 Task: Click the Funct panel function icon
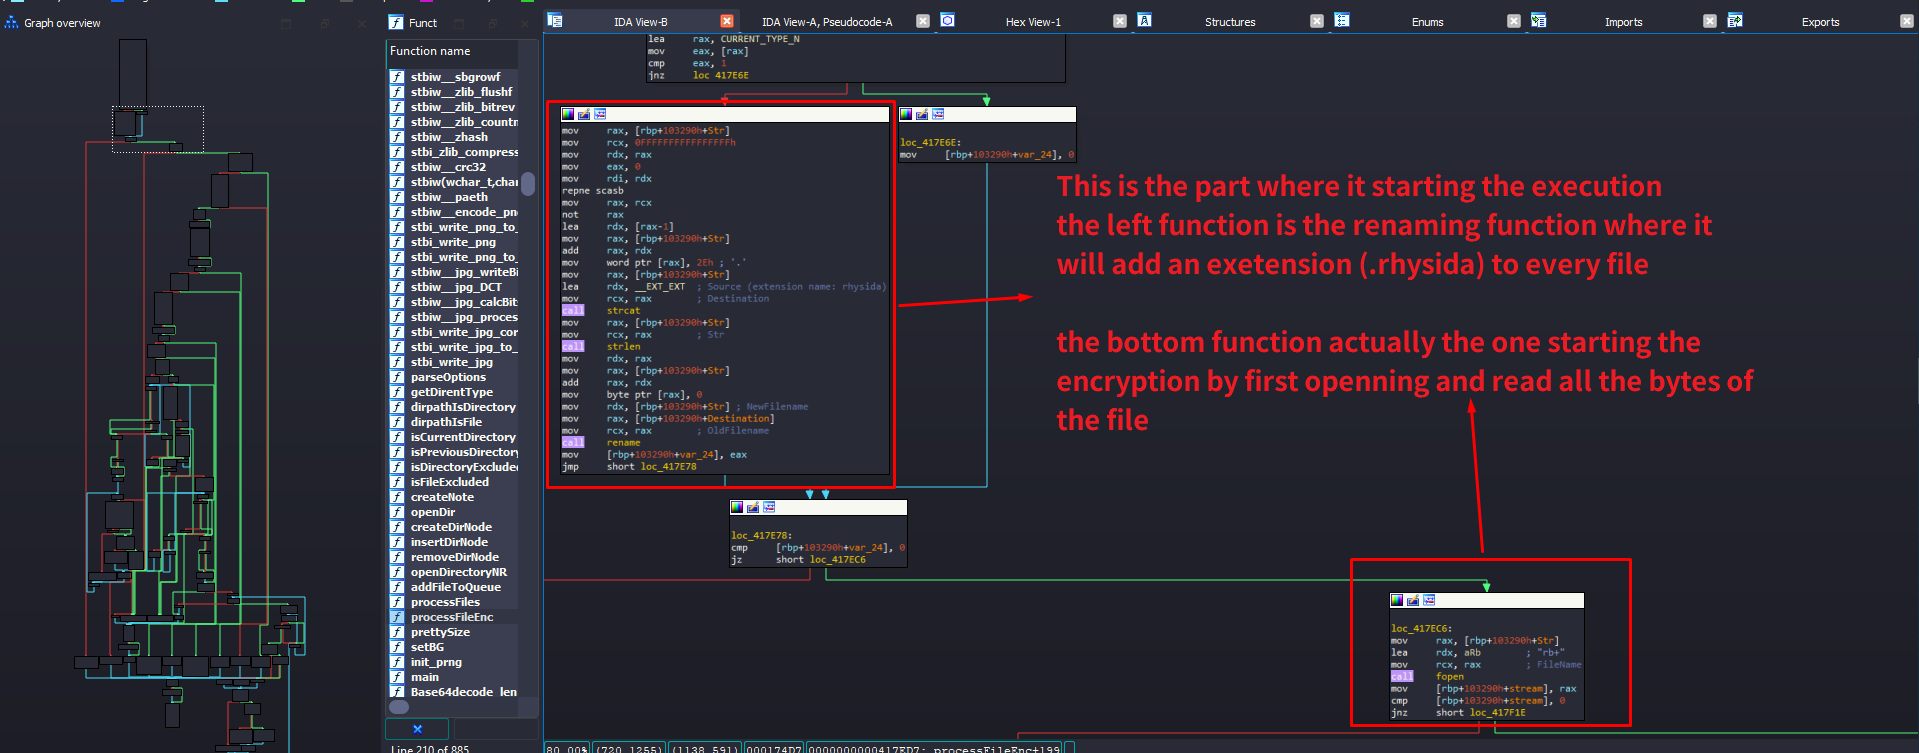coord(396,22)
